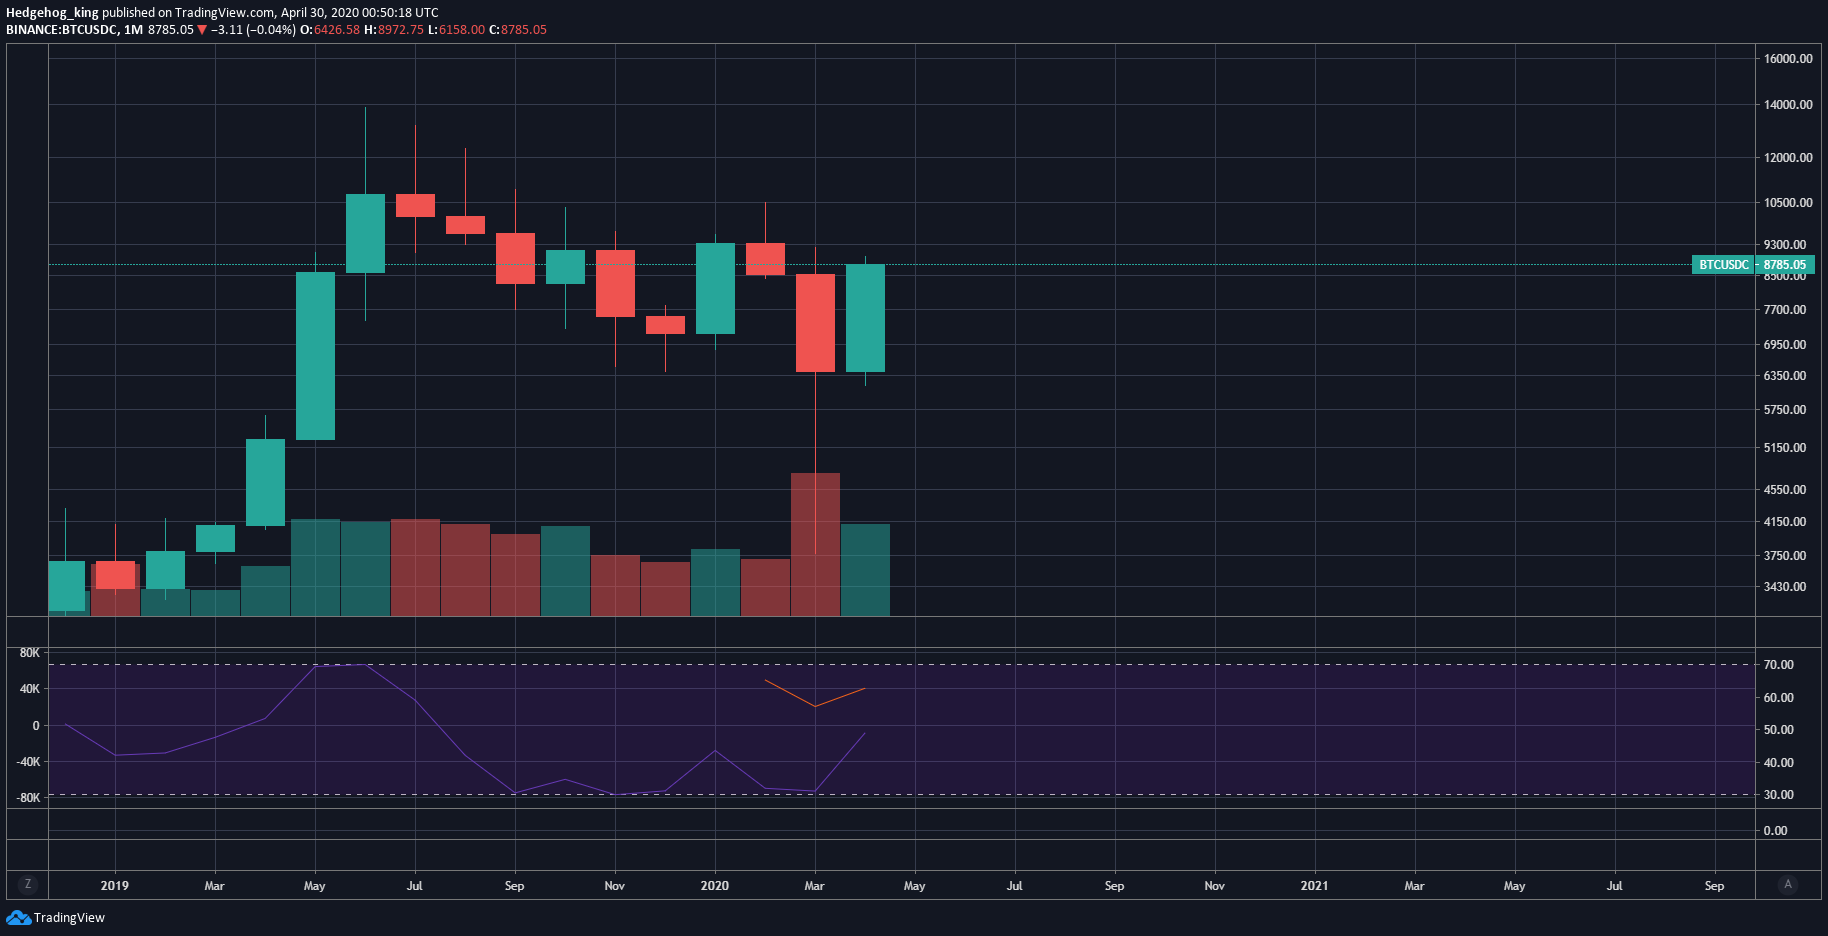1828x936 pixels.
Task: Click the 0.00 label on right axis
Action: pos(1775,831)
